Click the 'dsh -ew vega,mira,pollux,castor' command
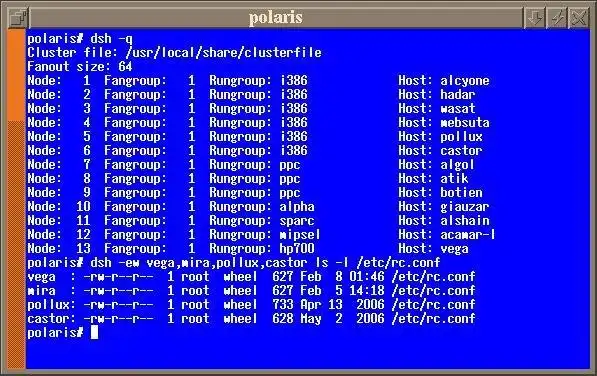The height and width of the screenshot is (376, 597). click(x=198, y=263)
